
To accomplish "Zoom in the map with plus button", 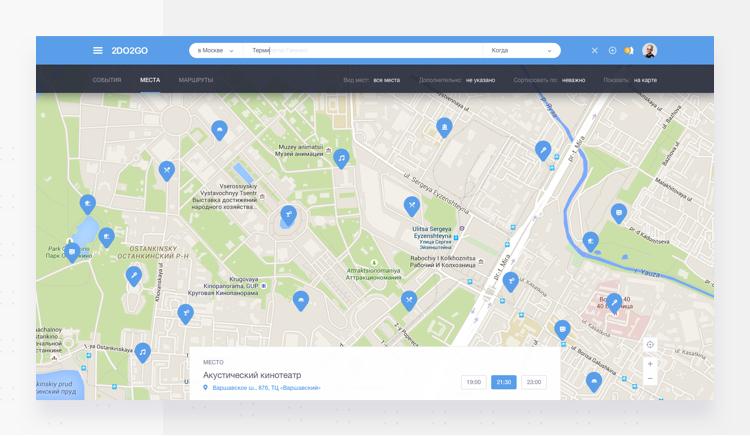I will coord(650,364).
